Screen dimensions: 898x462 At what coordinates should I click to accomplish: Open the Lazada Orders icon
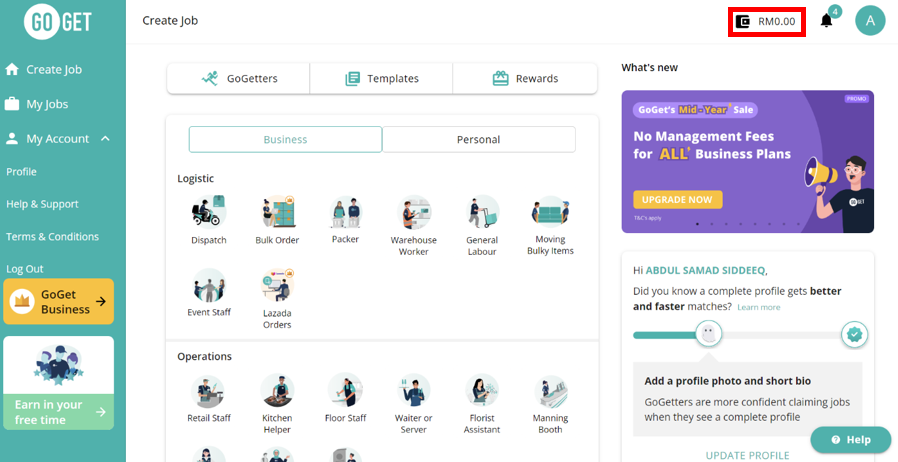(x=277, y=285)
